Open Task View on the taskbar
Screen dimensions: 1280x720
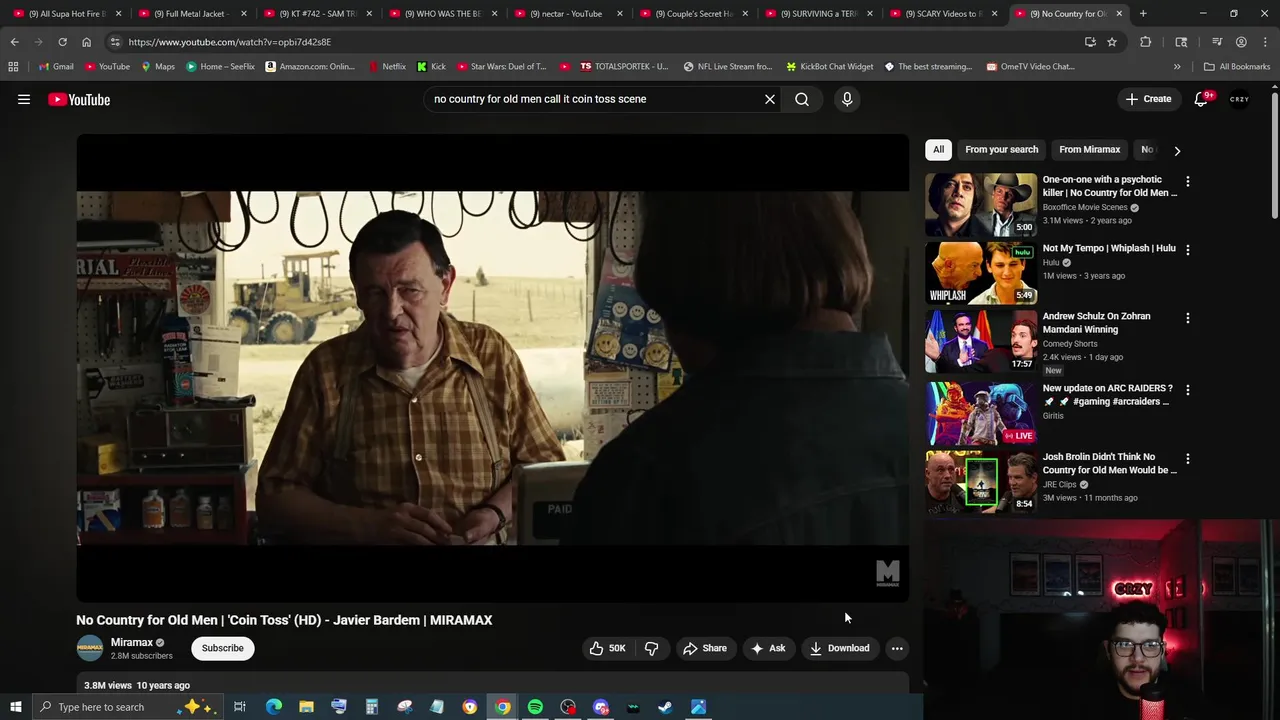240,707
